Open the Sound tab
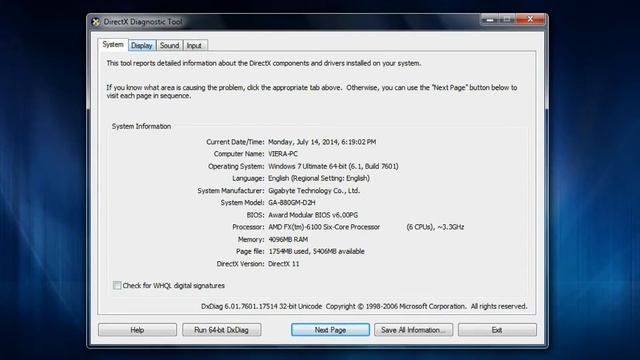Screen dimensions: 640x360 click(169, 45)
